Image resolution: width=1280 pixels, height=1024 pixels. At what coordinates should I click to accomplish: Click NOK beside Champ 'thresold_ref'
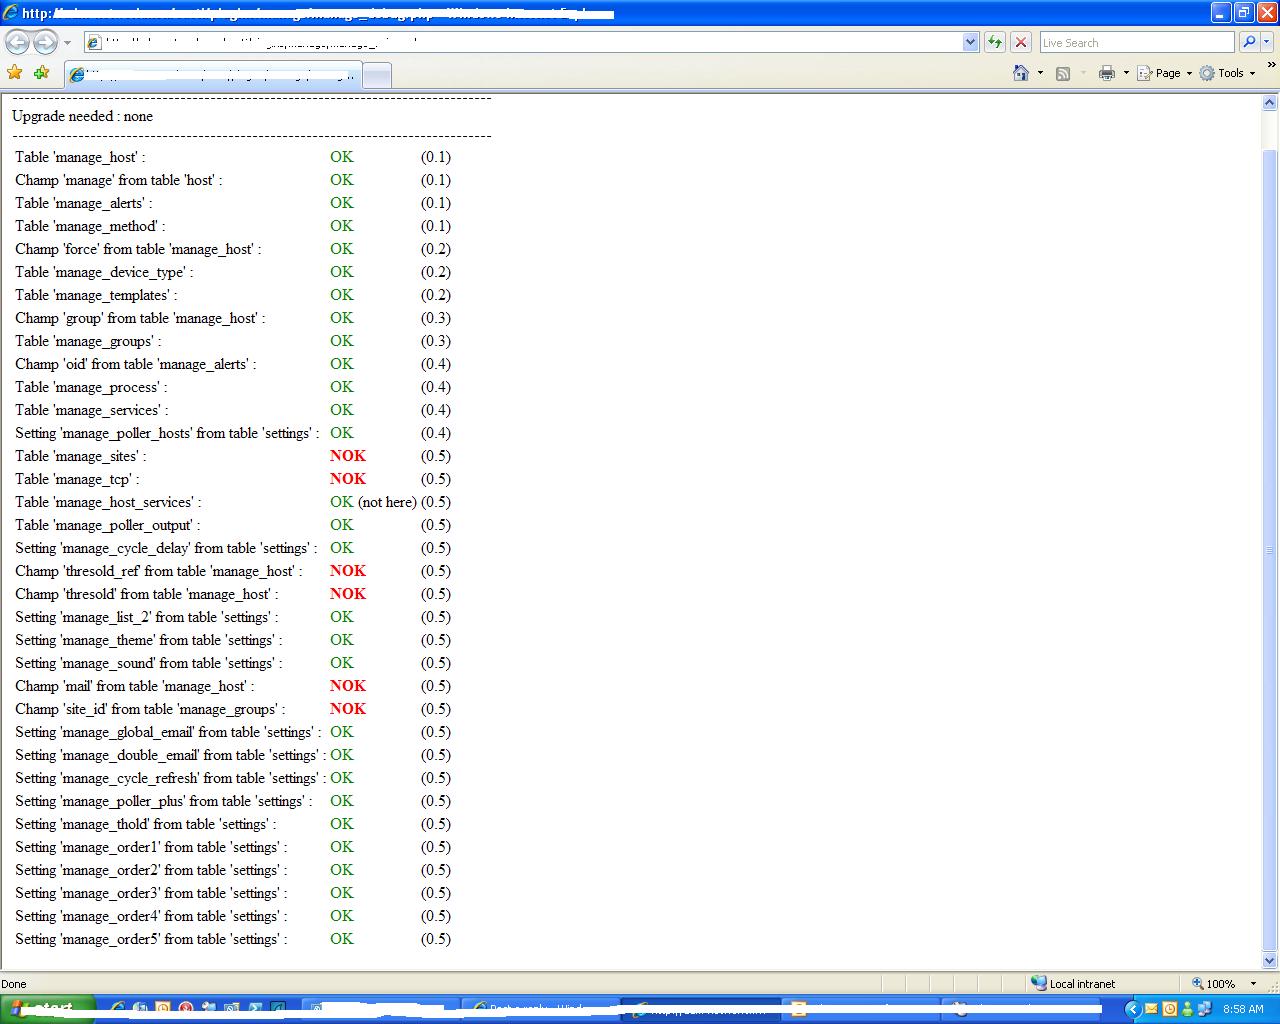(348, 571)
